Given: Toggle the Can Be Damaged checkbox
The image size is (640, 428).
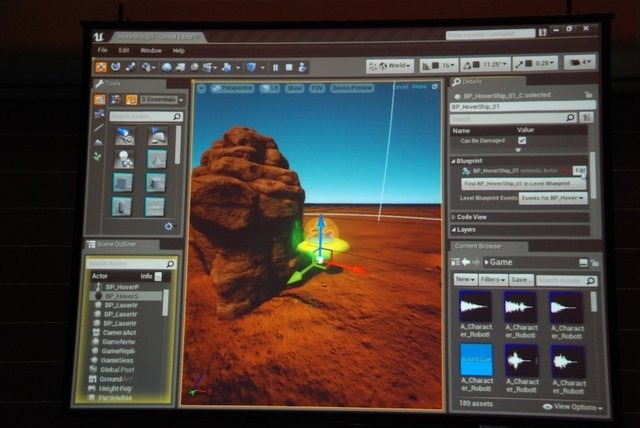Looking at the screenshot, I should 522,140.
